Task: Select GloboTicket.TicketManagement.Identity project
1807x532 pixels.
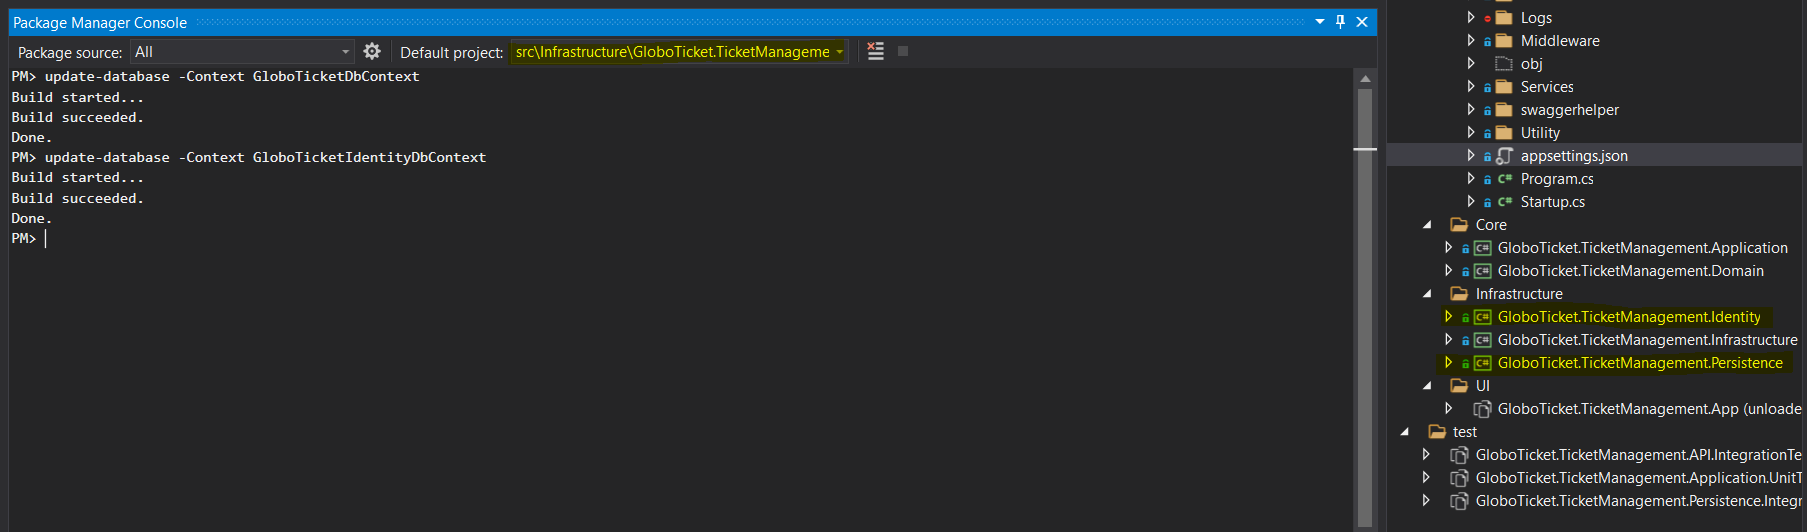Action: pyautogui.click(x=1629, y=317)
